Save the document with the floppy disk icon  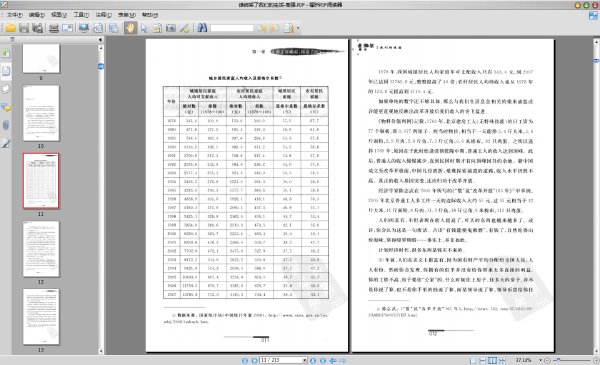[x=24, y=28]
